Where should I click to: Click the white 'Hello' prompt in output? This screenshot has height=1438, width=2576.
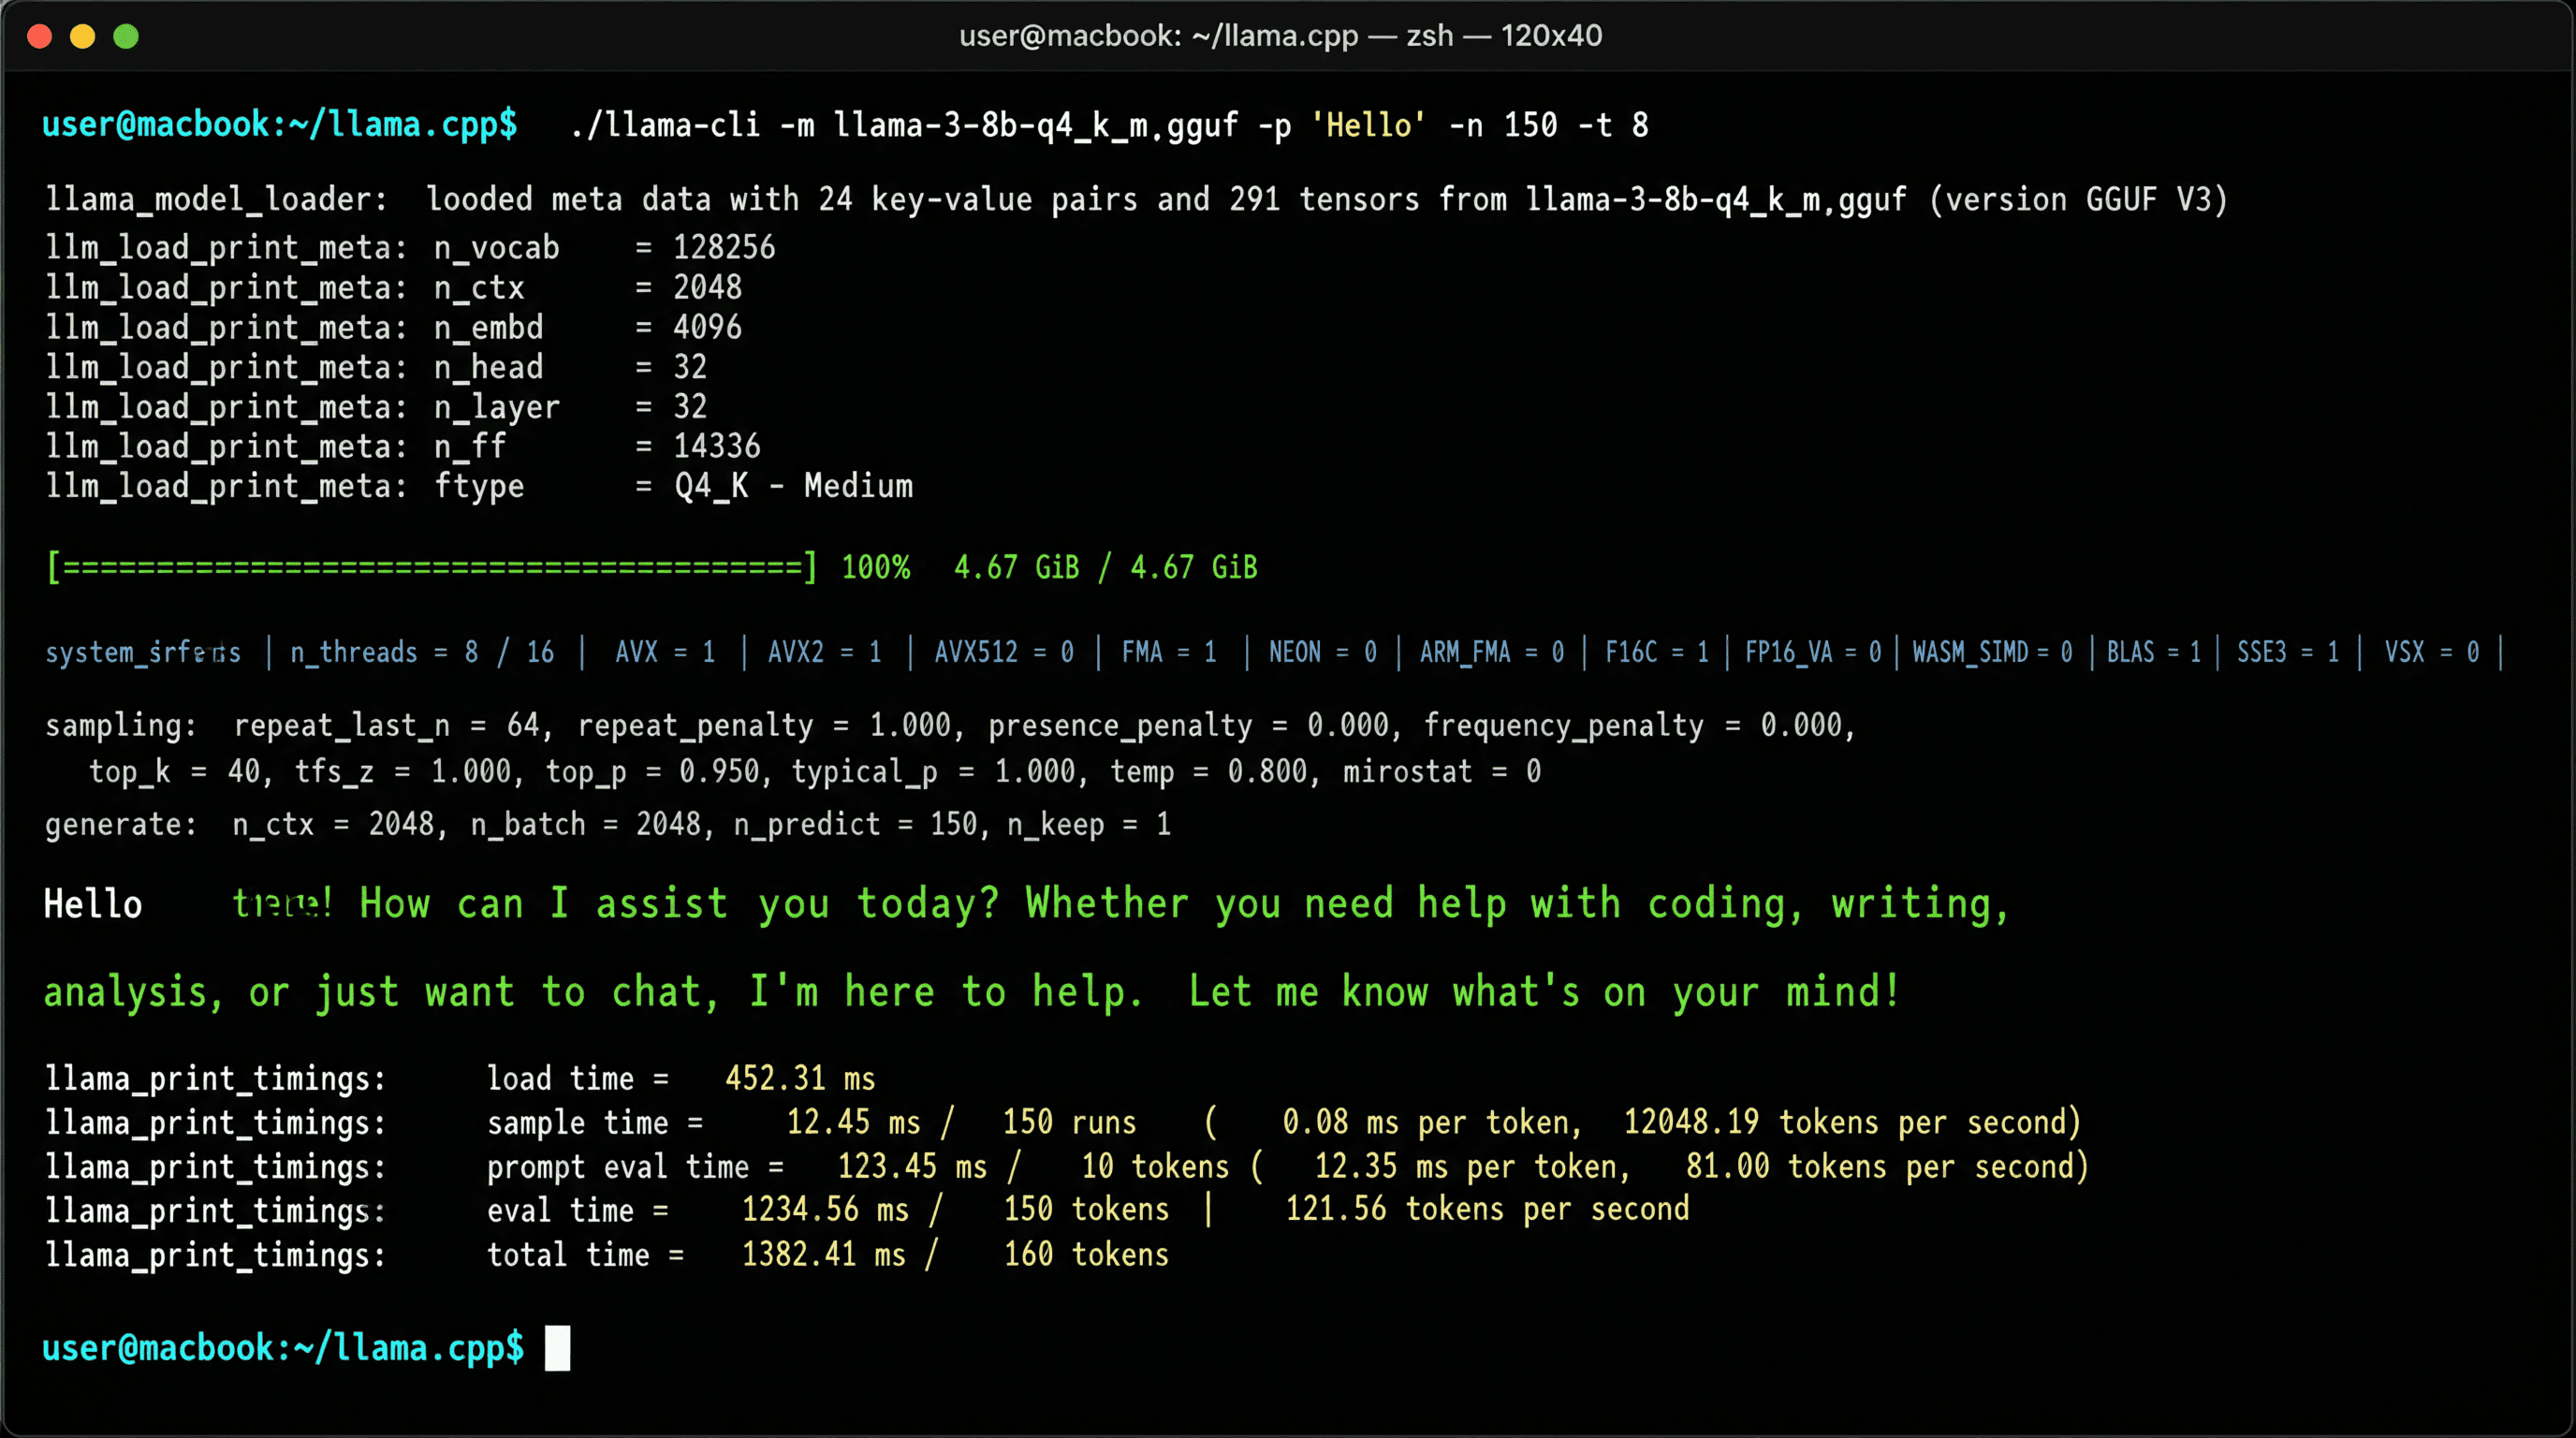click(93, 904)
